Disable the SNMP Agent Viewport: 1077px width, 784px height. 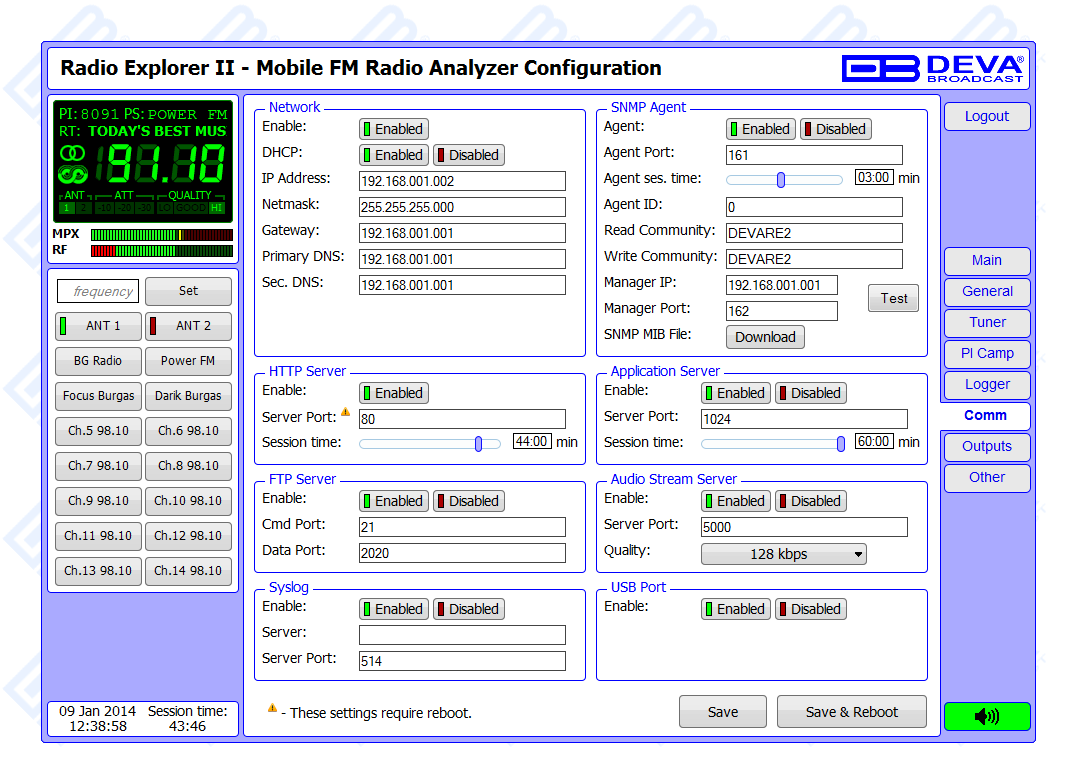tap(835, 129)
